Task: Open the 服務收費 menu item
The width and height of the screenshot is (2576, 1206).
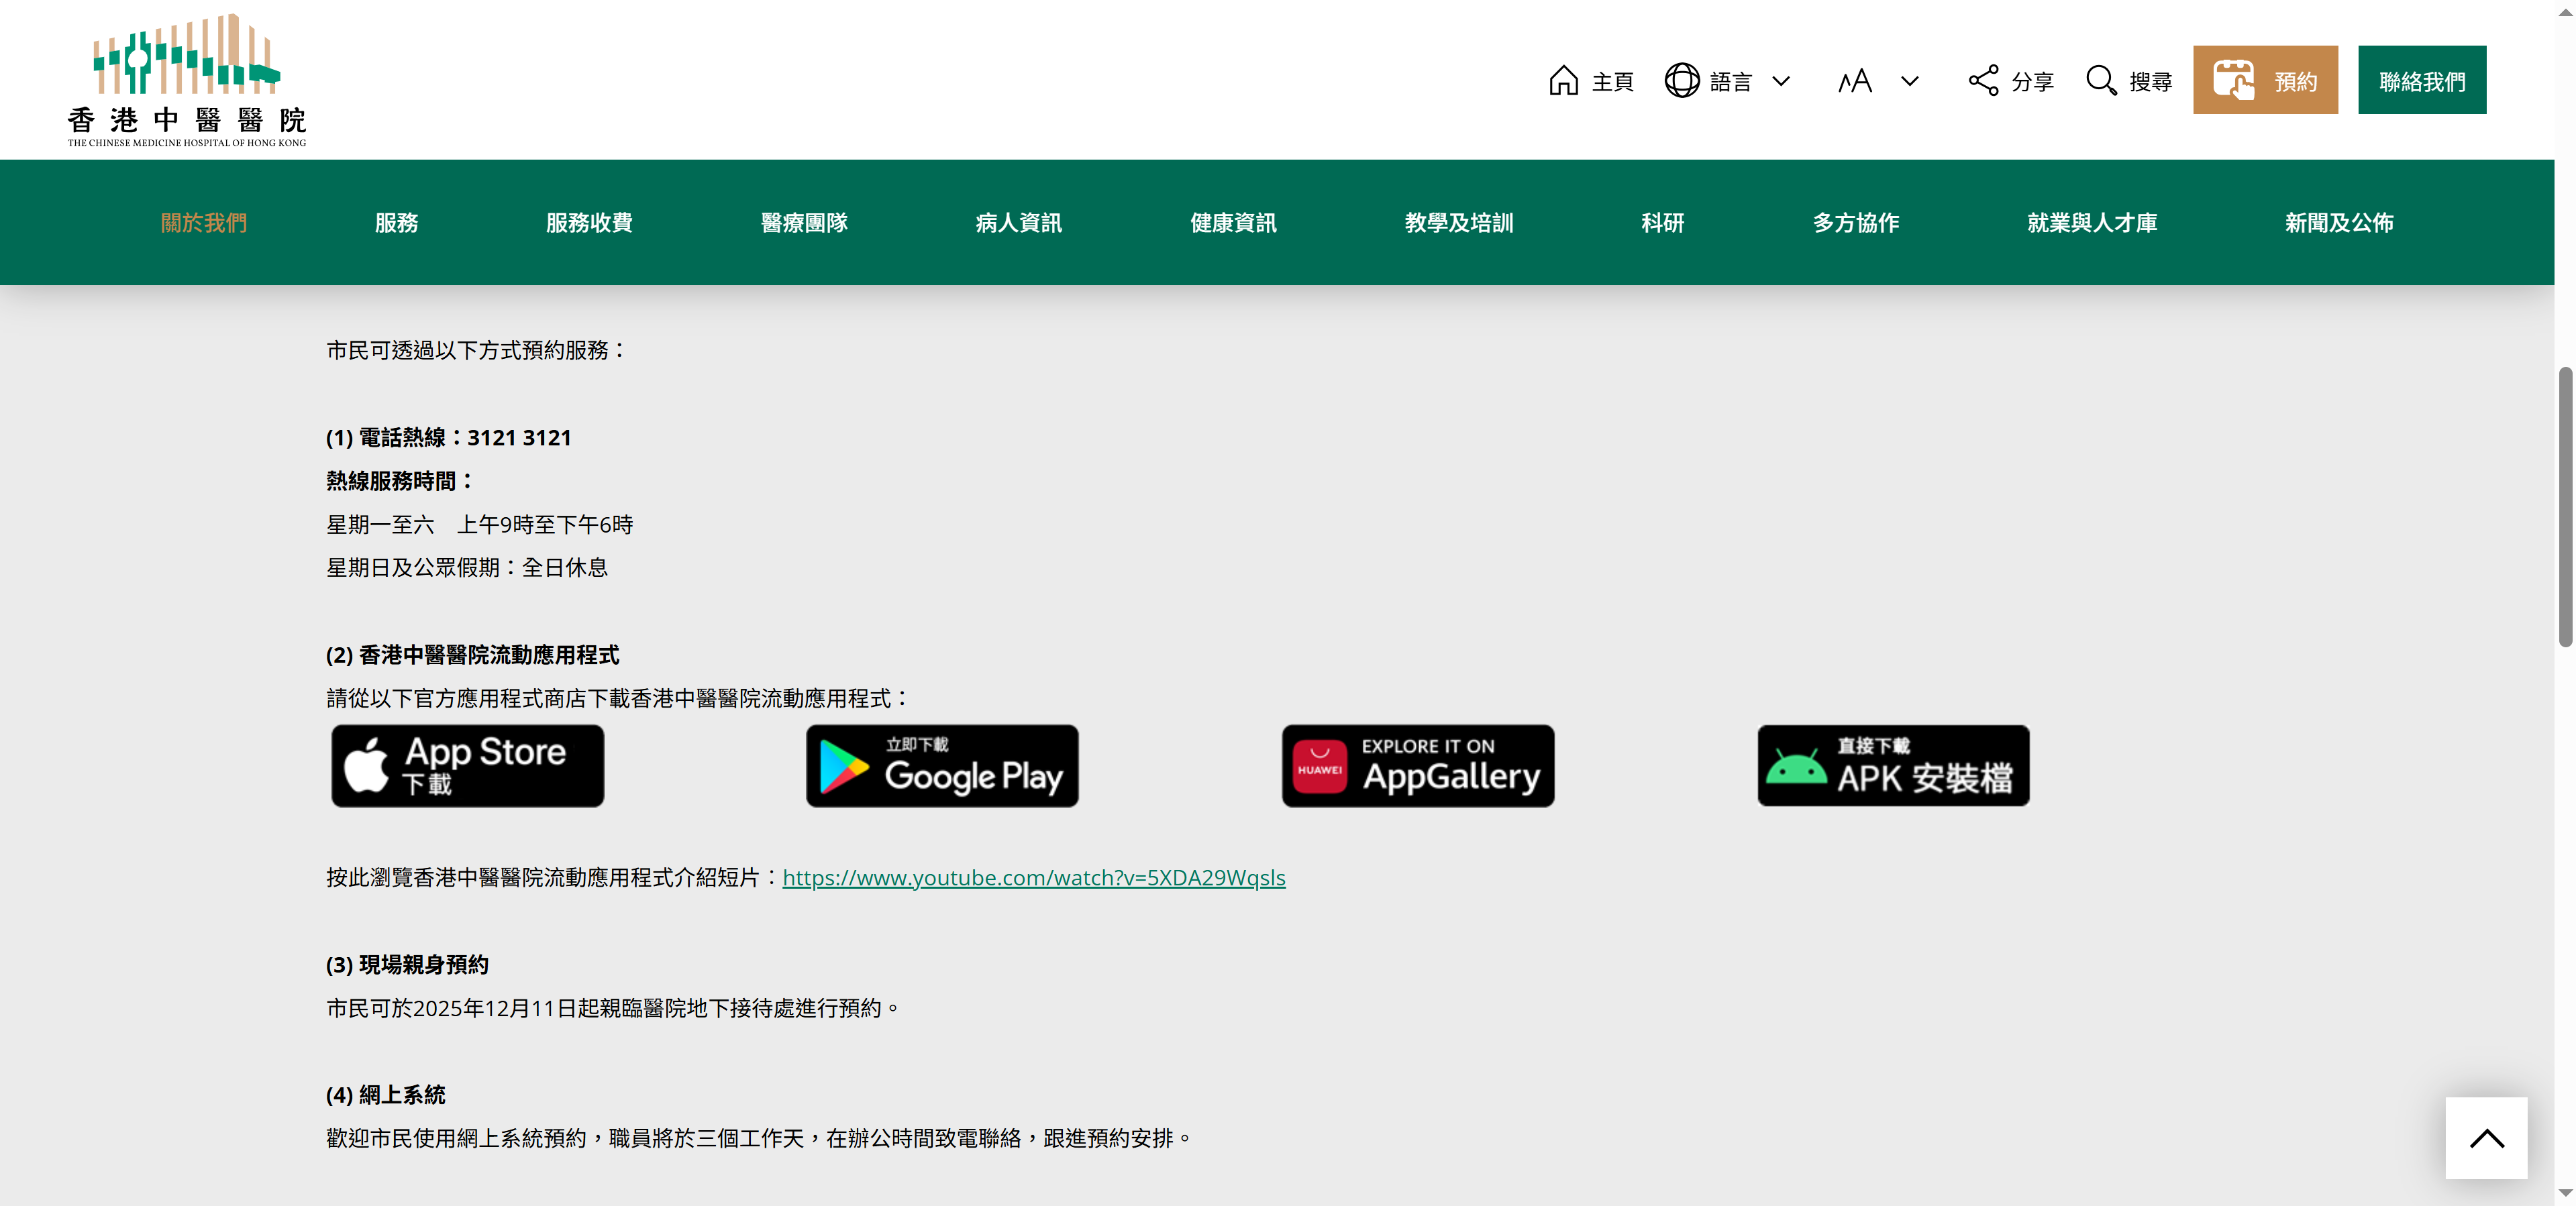Action: [589, 223]
